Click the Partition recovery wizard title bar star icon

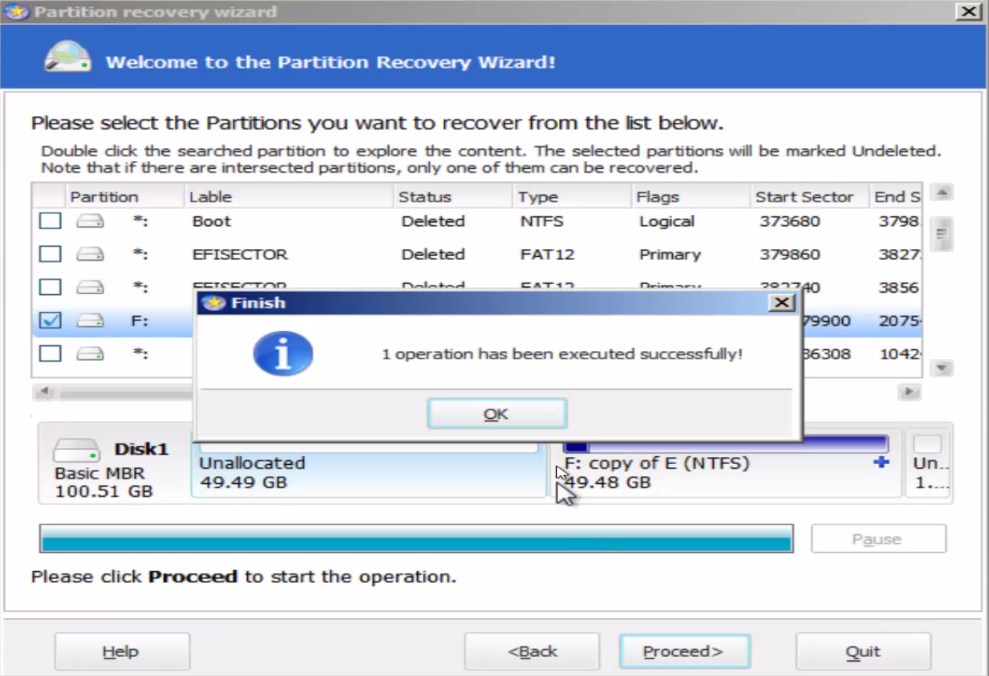(16, 11)
